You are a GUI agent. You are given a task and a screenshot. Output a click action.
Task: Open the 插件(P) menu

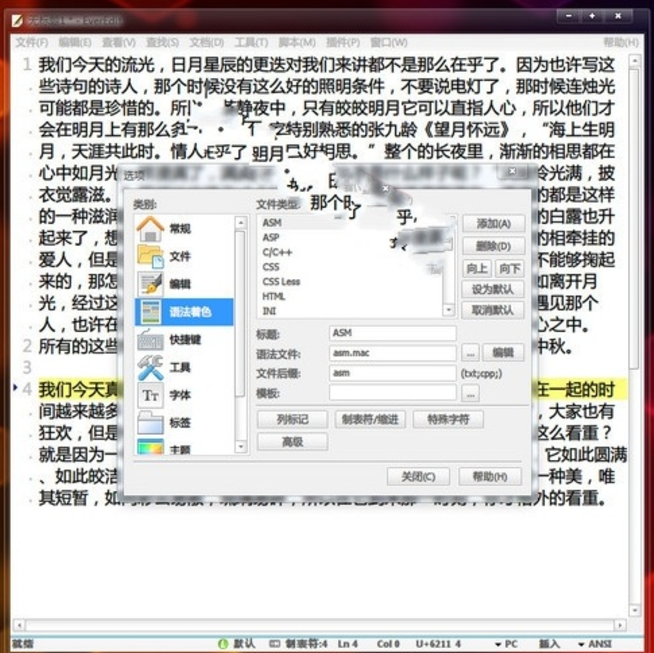343,43
